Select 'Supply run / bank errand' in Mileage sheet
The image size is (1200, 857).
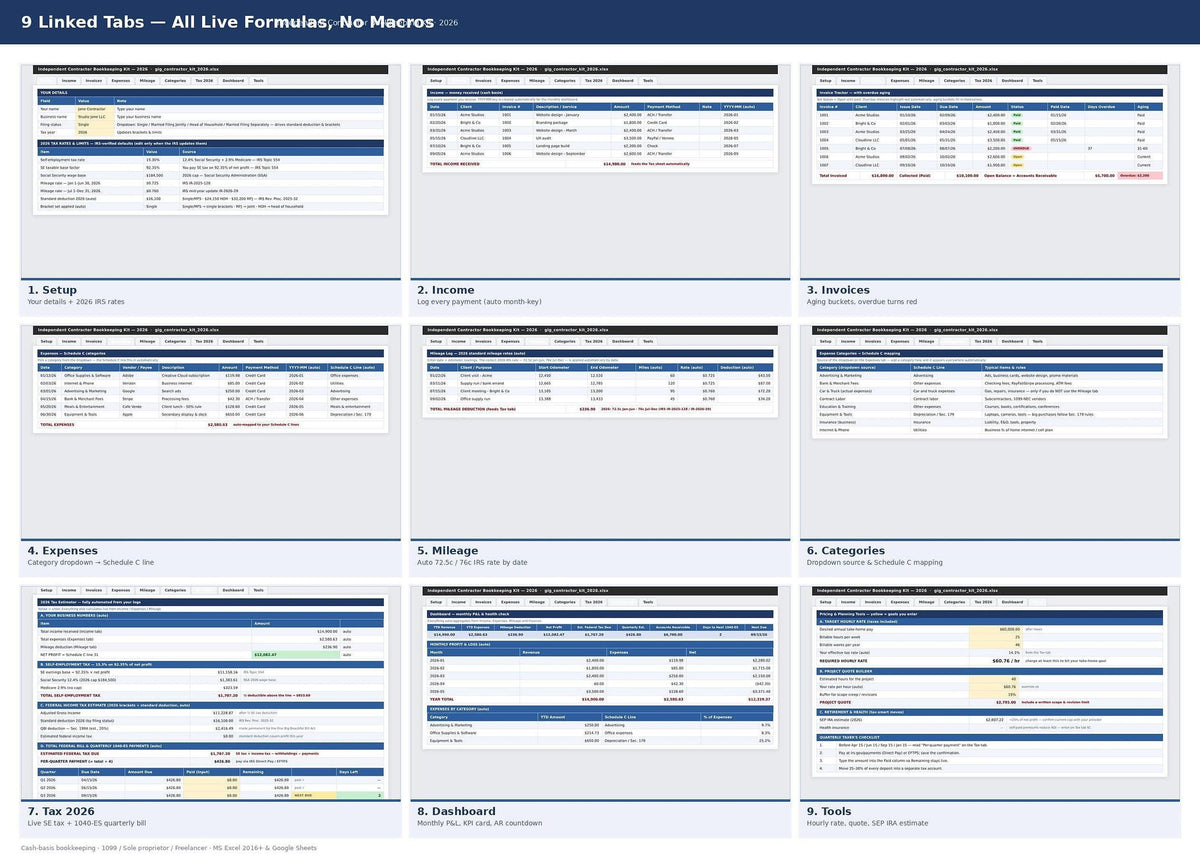pos(482,383)
